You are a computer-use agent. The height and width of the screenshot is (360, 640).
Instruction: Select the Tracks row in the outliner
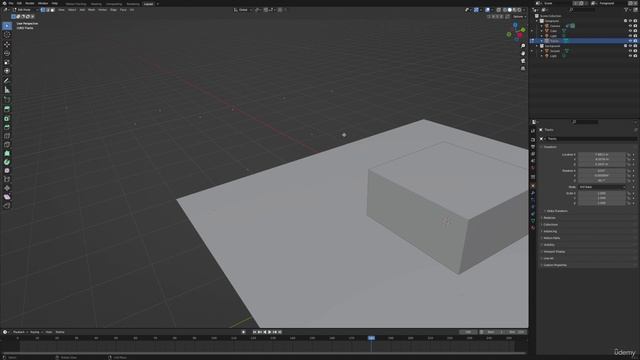pos(584,41)
